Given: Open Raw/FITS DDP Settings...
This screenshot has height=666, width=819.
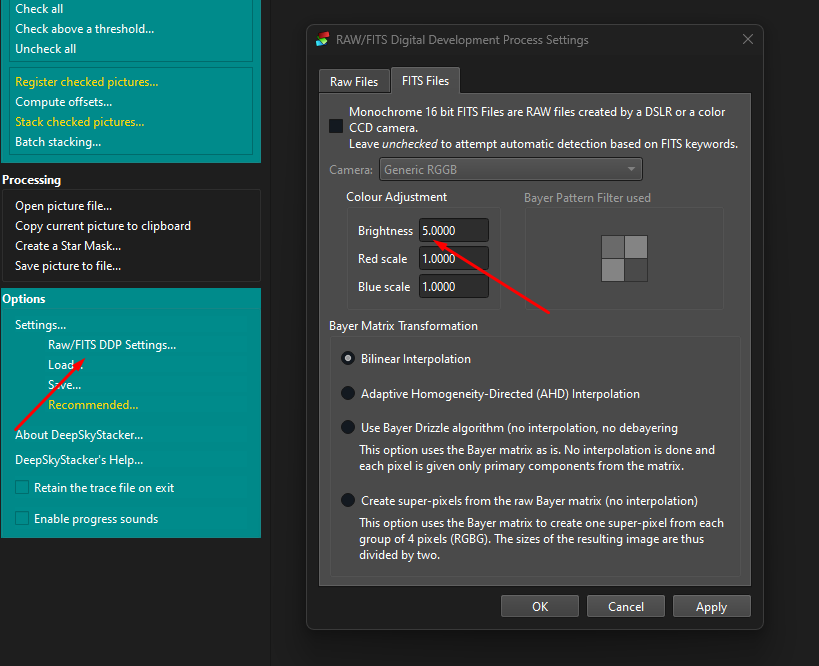Looking at the screenshot, I should 112,345.
